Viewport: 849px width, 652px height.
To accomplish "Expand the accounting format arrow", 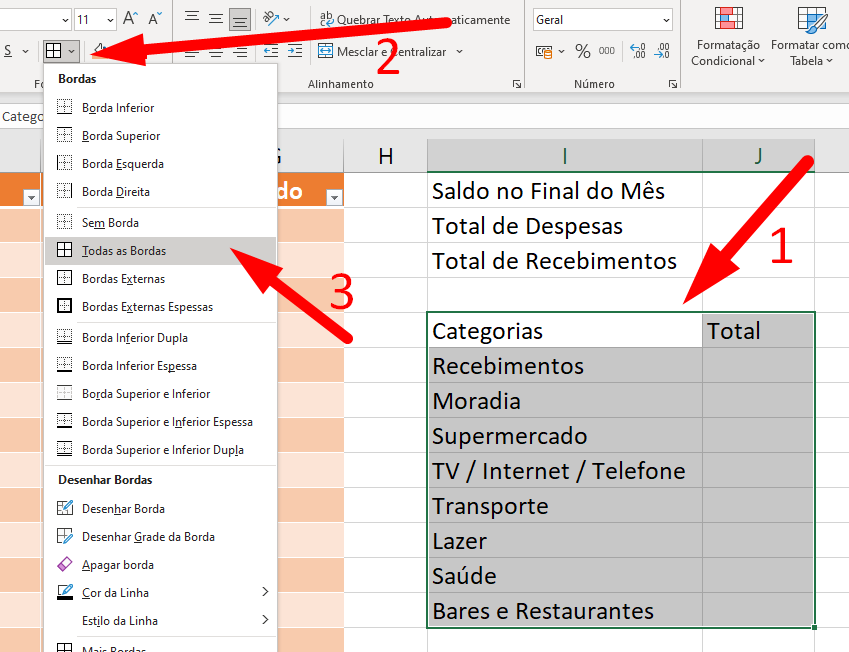I will 561,51.
